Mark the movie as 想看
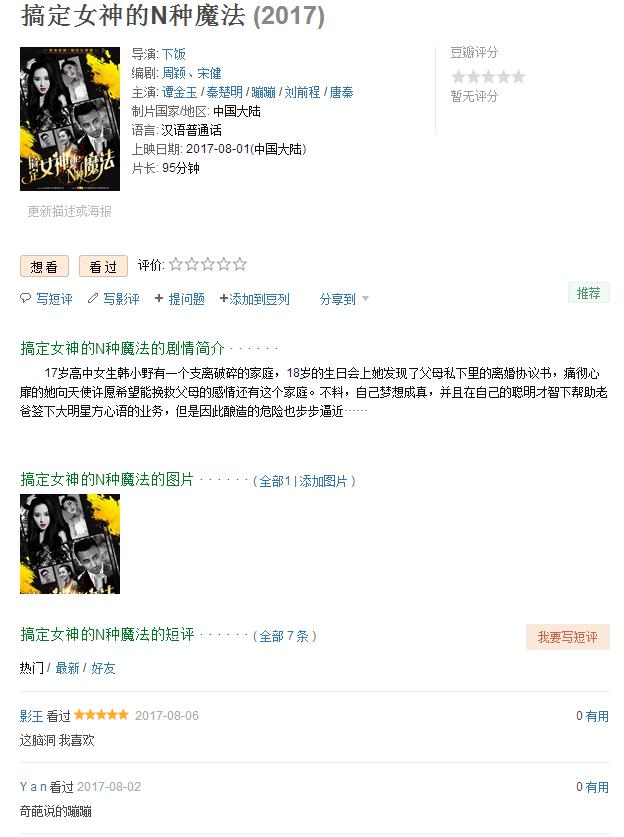 (44, 266)
